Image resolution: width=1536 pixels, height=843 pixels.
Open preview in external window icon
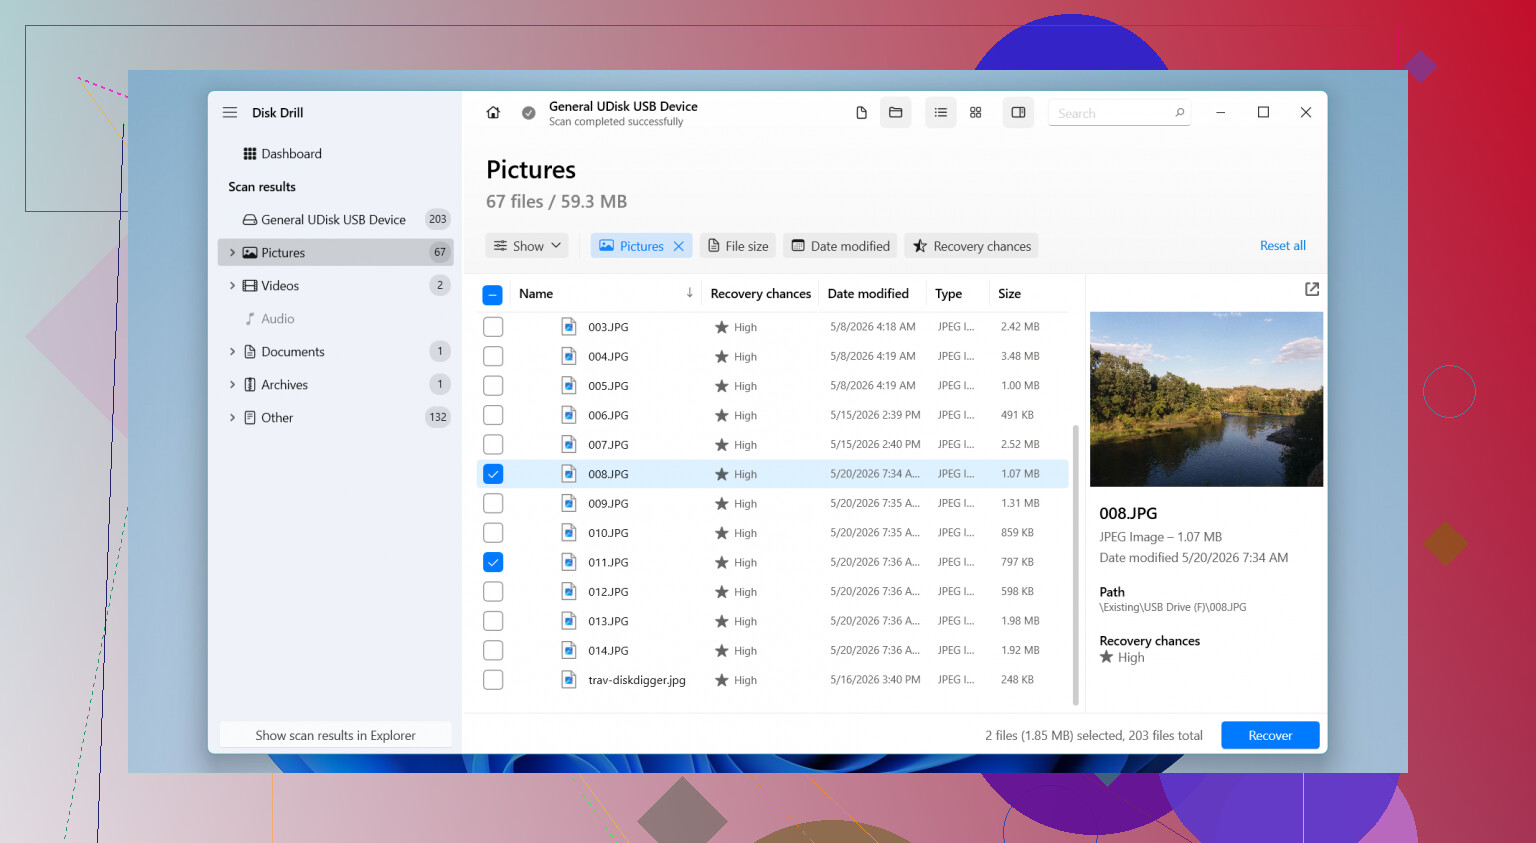coord(1312,289)
